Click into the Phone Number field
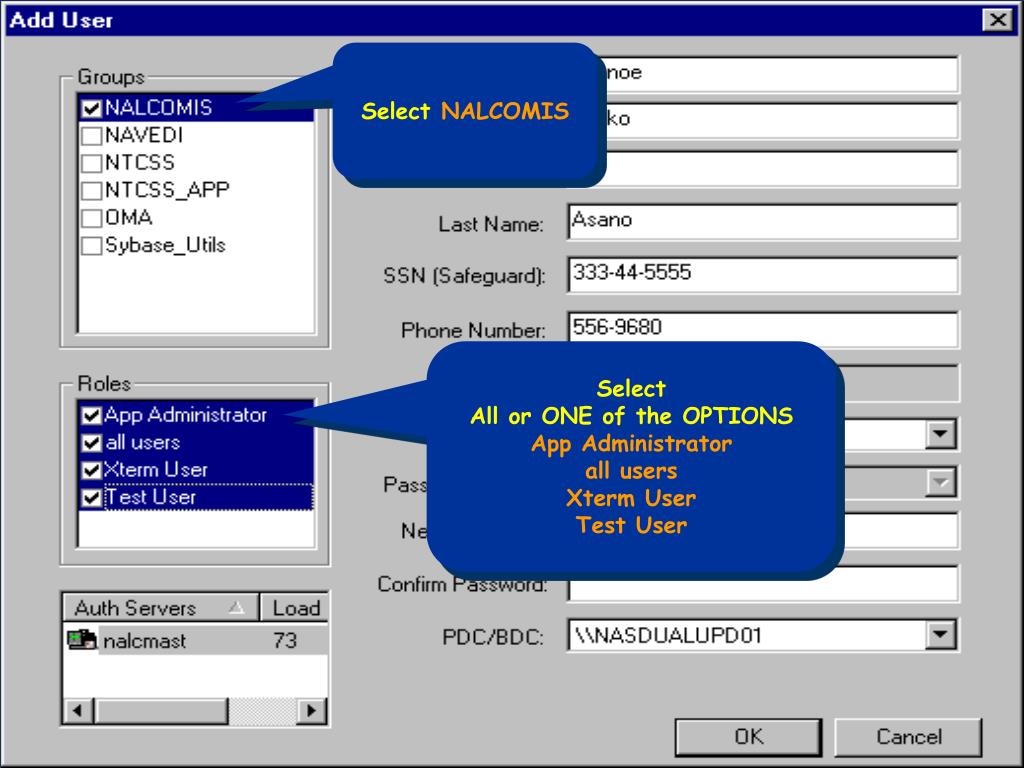This screenshot has width=1024, height=768. [x=763, y=328]
